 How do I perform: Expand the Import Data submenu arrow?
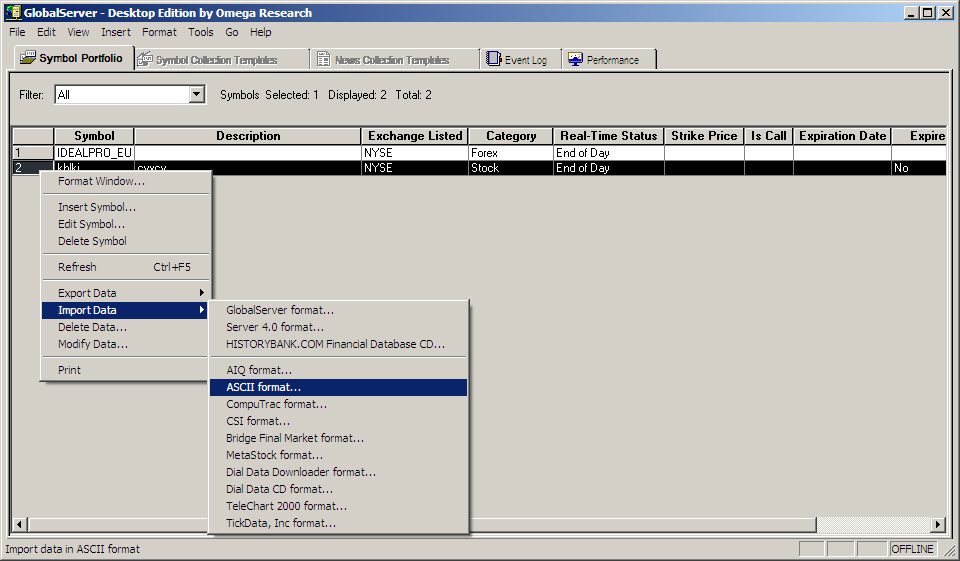pos(201,310)
